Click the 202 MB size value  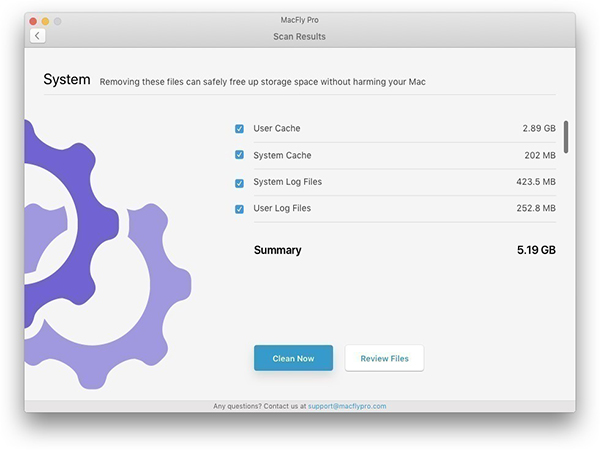click(x=540, y=155)
